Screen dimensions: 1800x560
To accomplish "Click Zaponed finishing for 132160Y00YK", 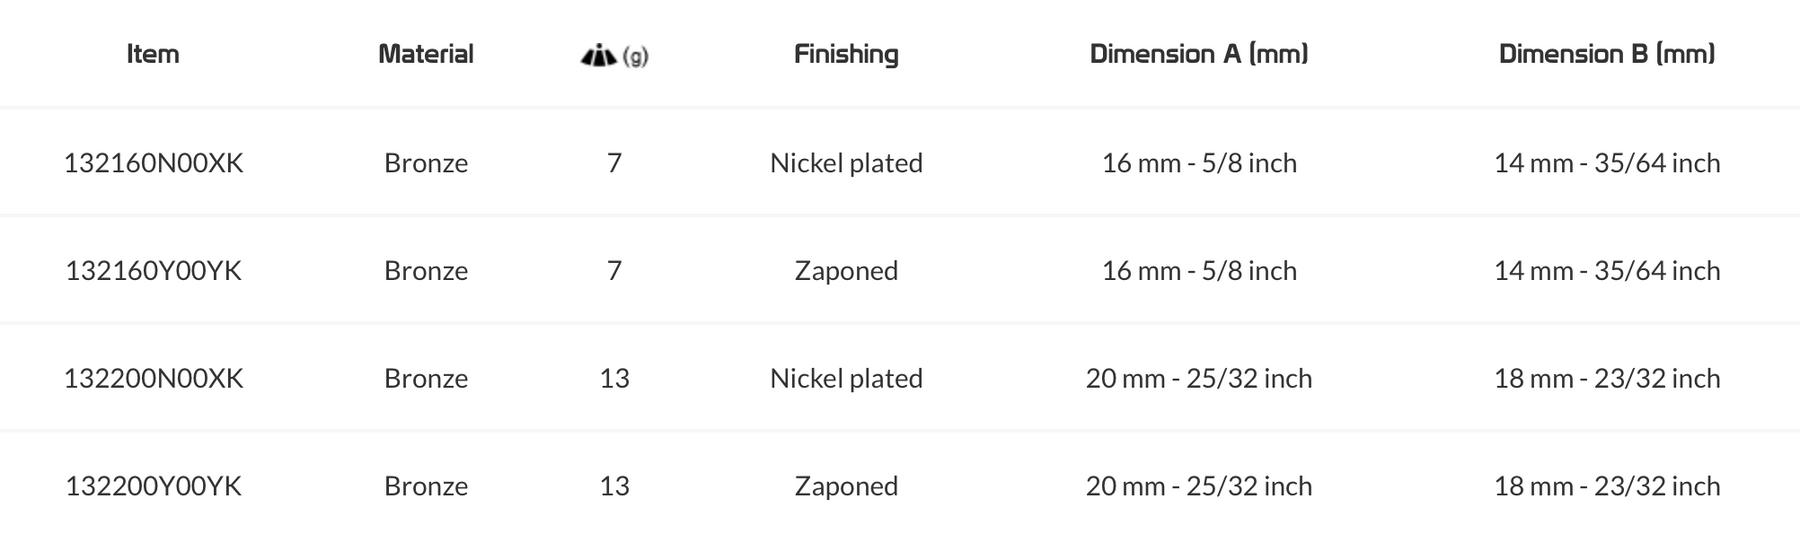I will click(x=846, y=271).
